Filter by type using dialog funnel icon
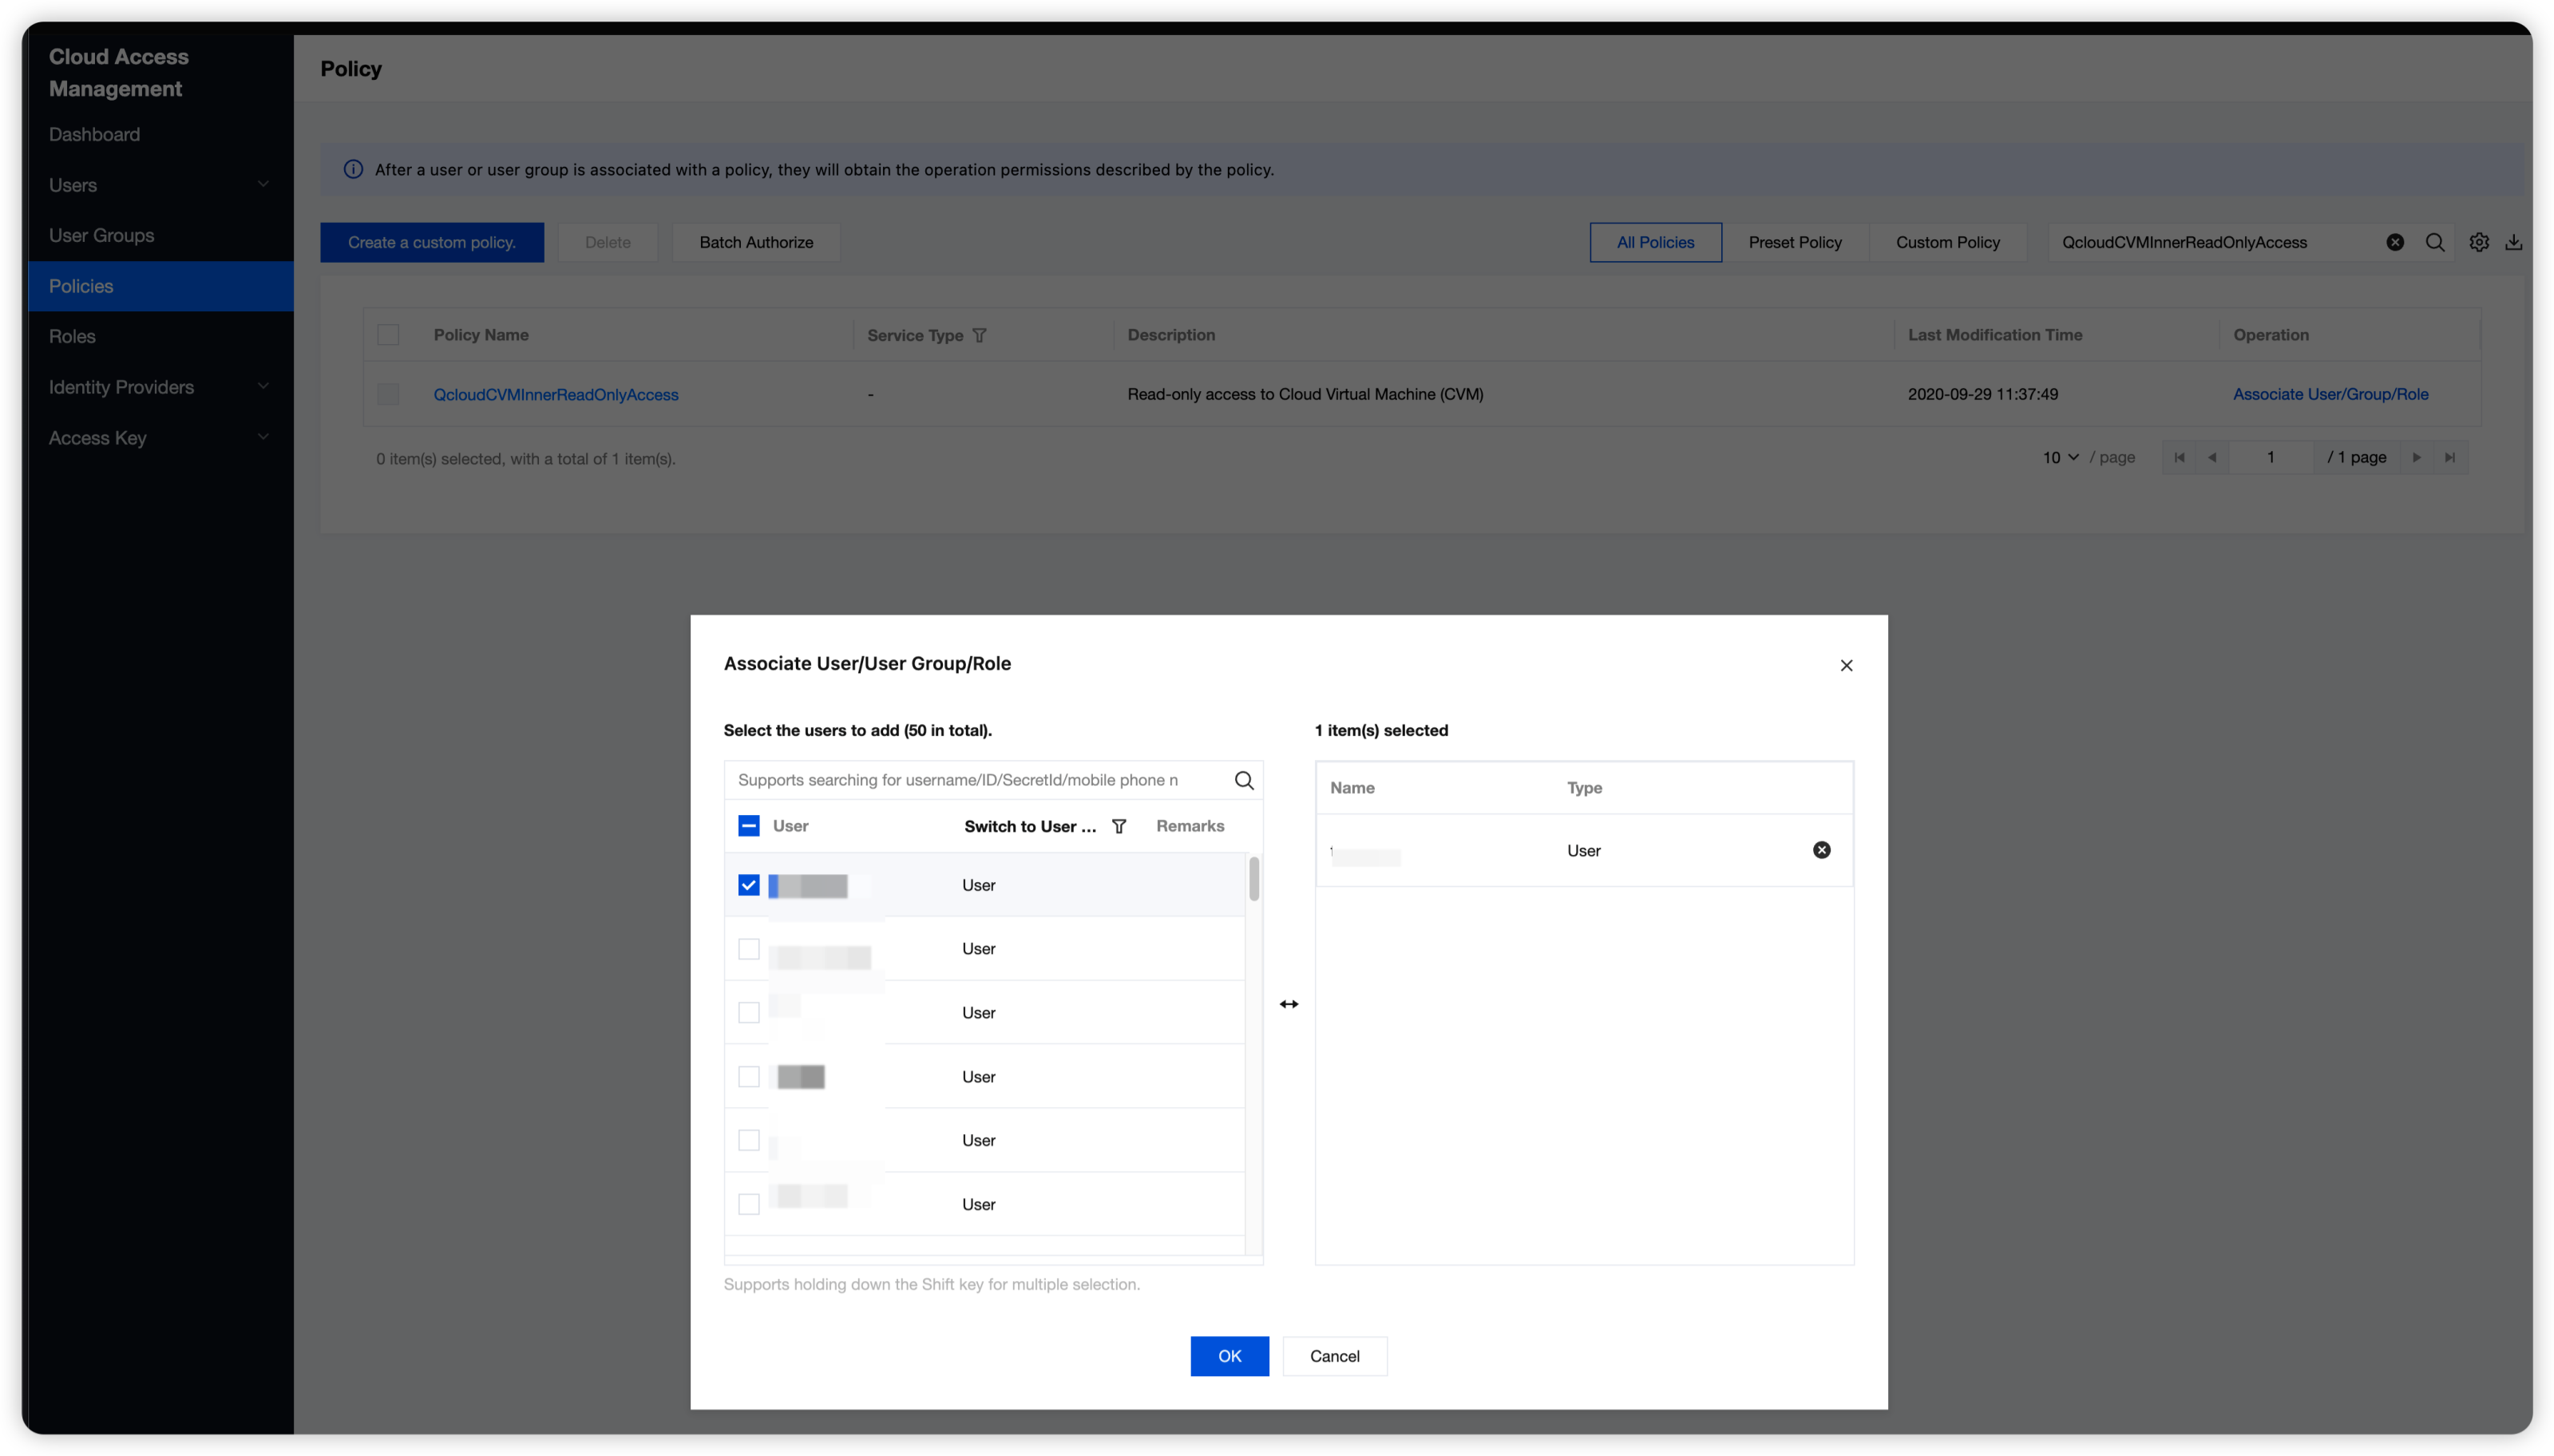The height and width of the screenshot is (1456, 2554). 1119,826
